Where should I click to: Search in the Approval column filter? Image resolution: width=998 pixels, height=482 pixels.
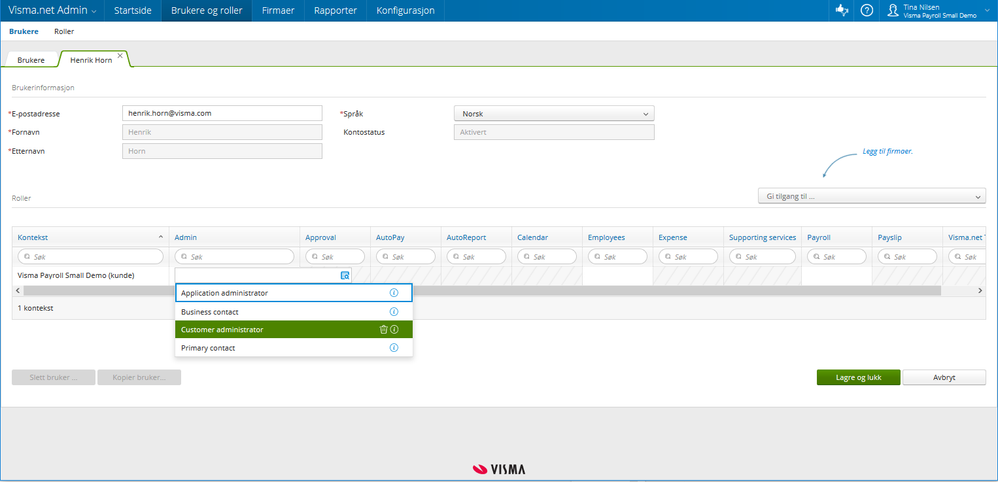(335, 257)
